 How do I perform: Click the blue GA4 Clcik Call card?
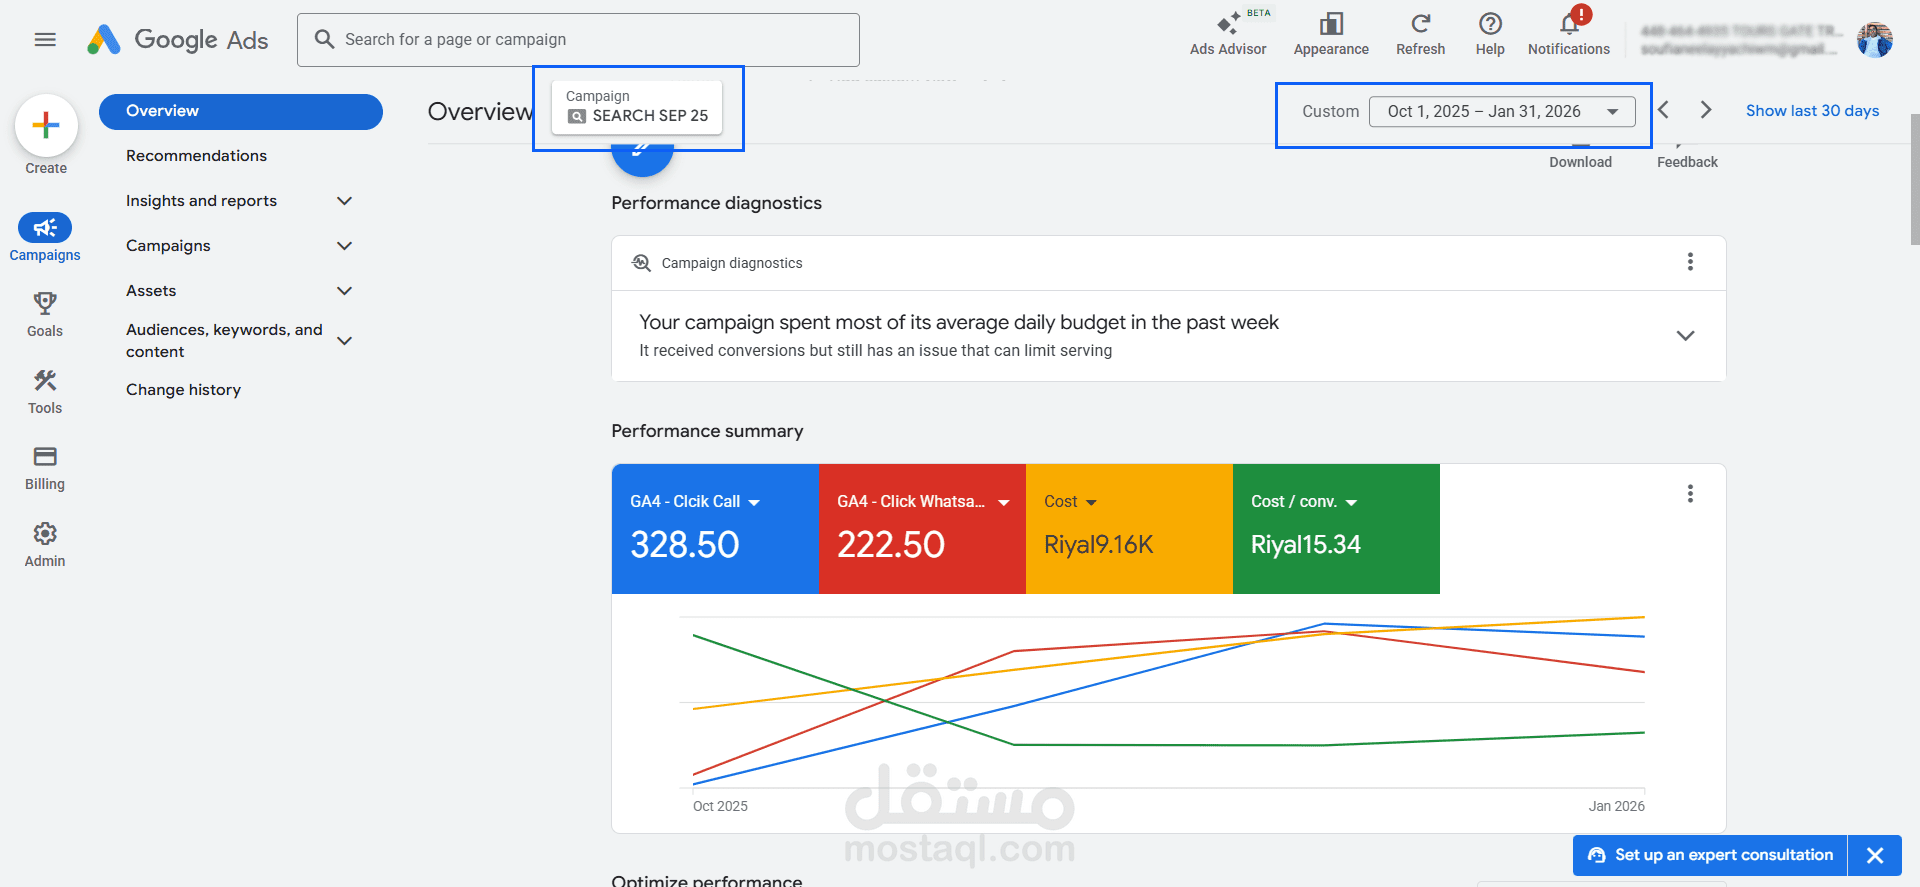pos(715,529)
